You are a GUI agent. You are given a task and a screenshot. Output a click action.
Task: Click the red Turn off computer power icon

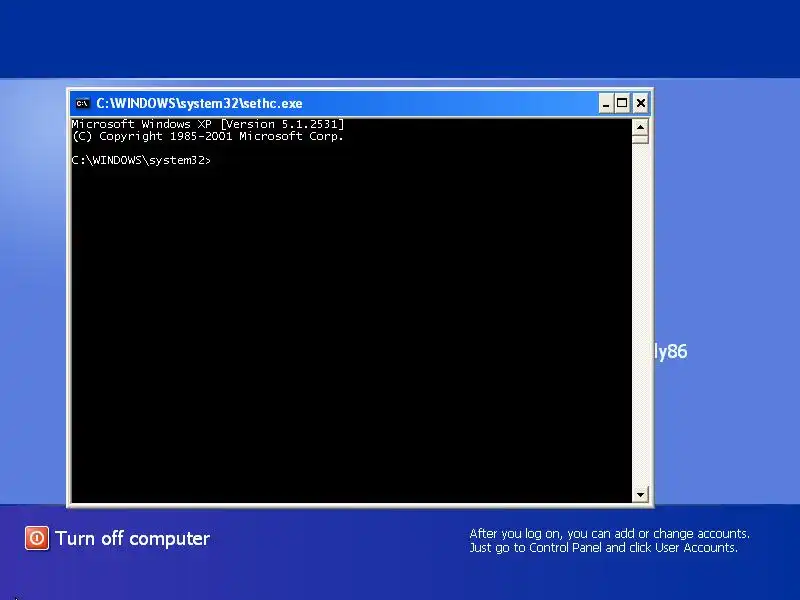point(37,538)
